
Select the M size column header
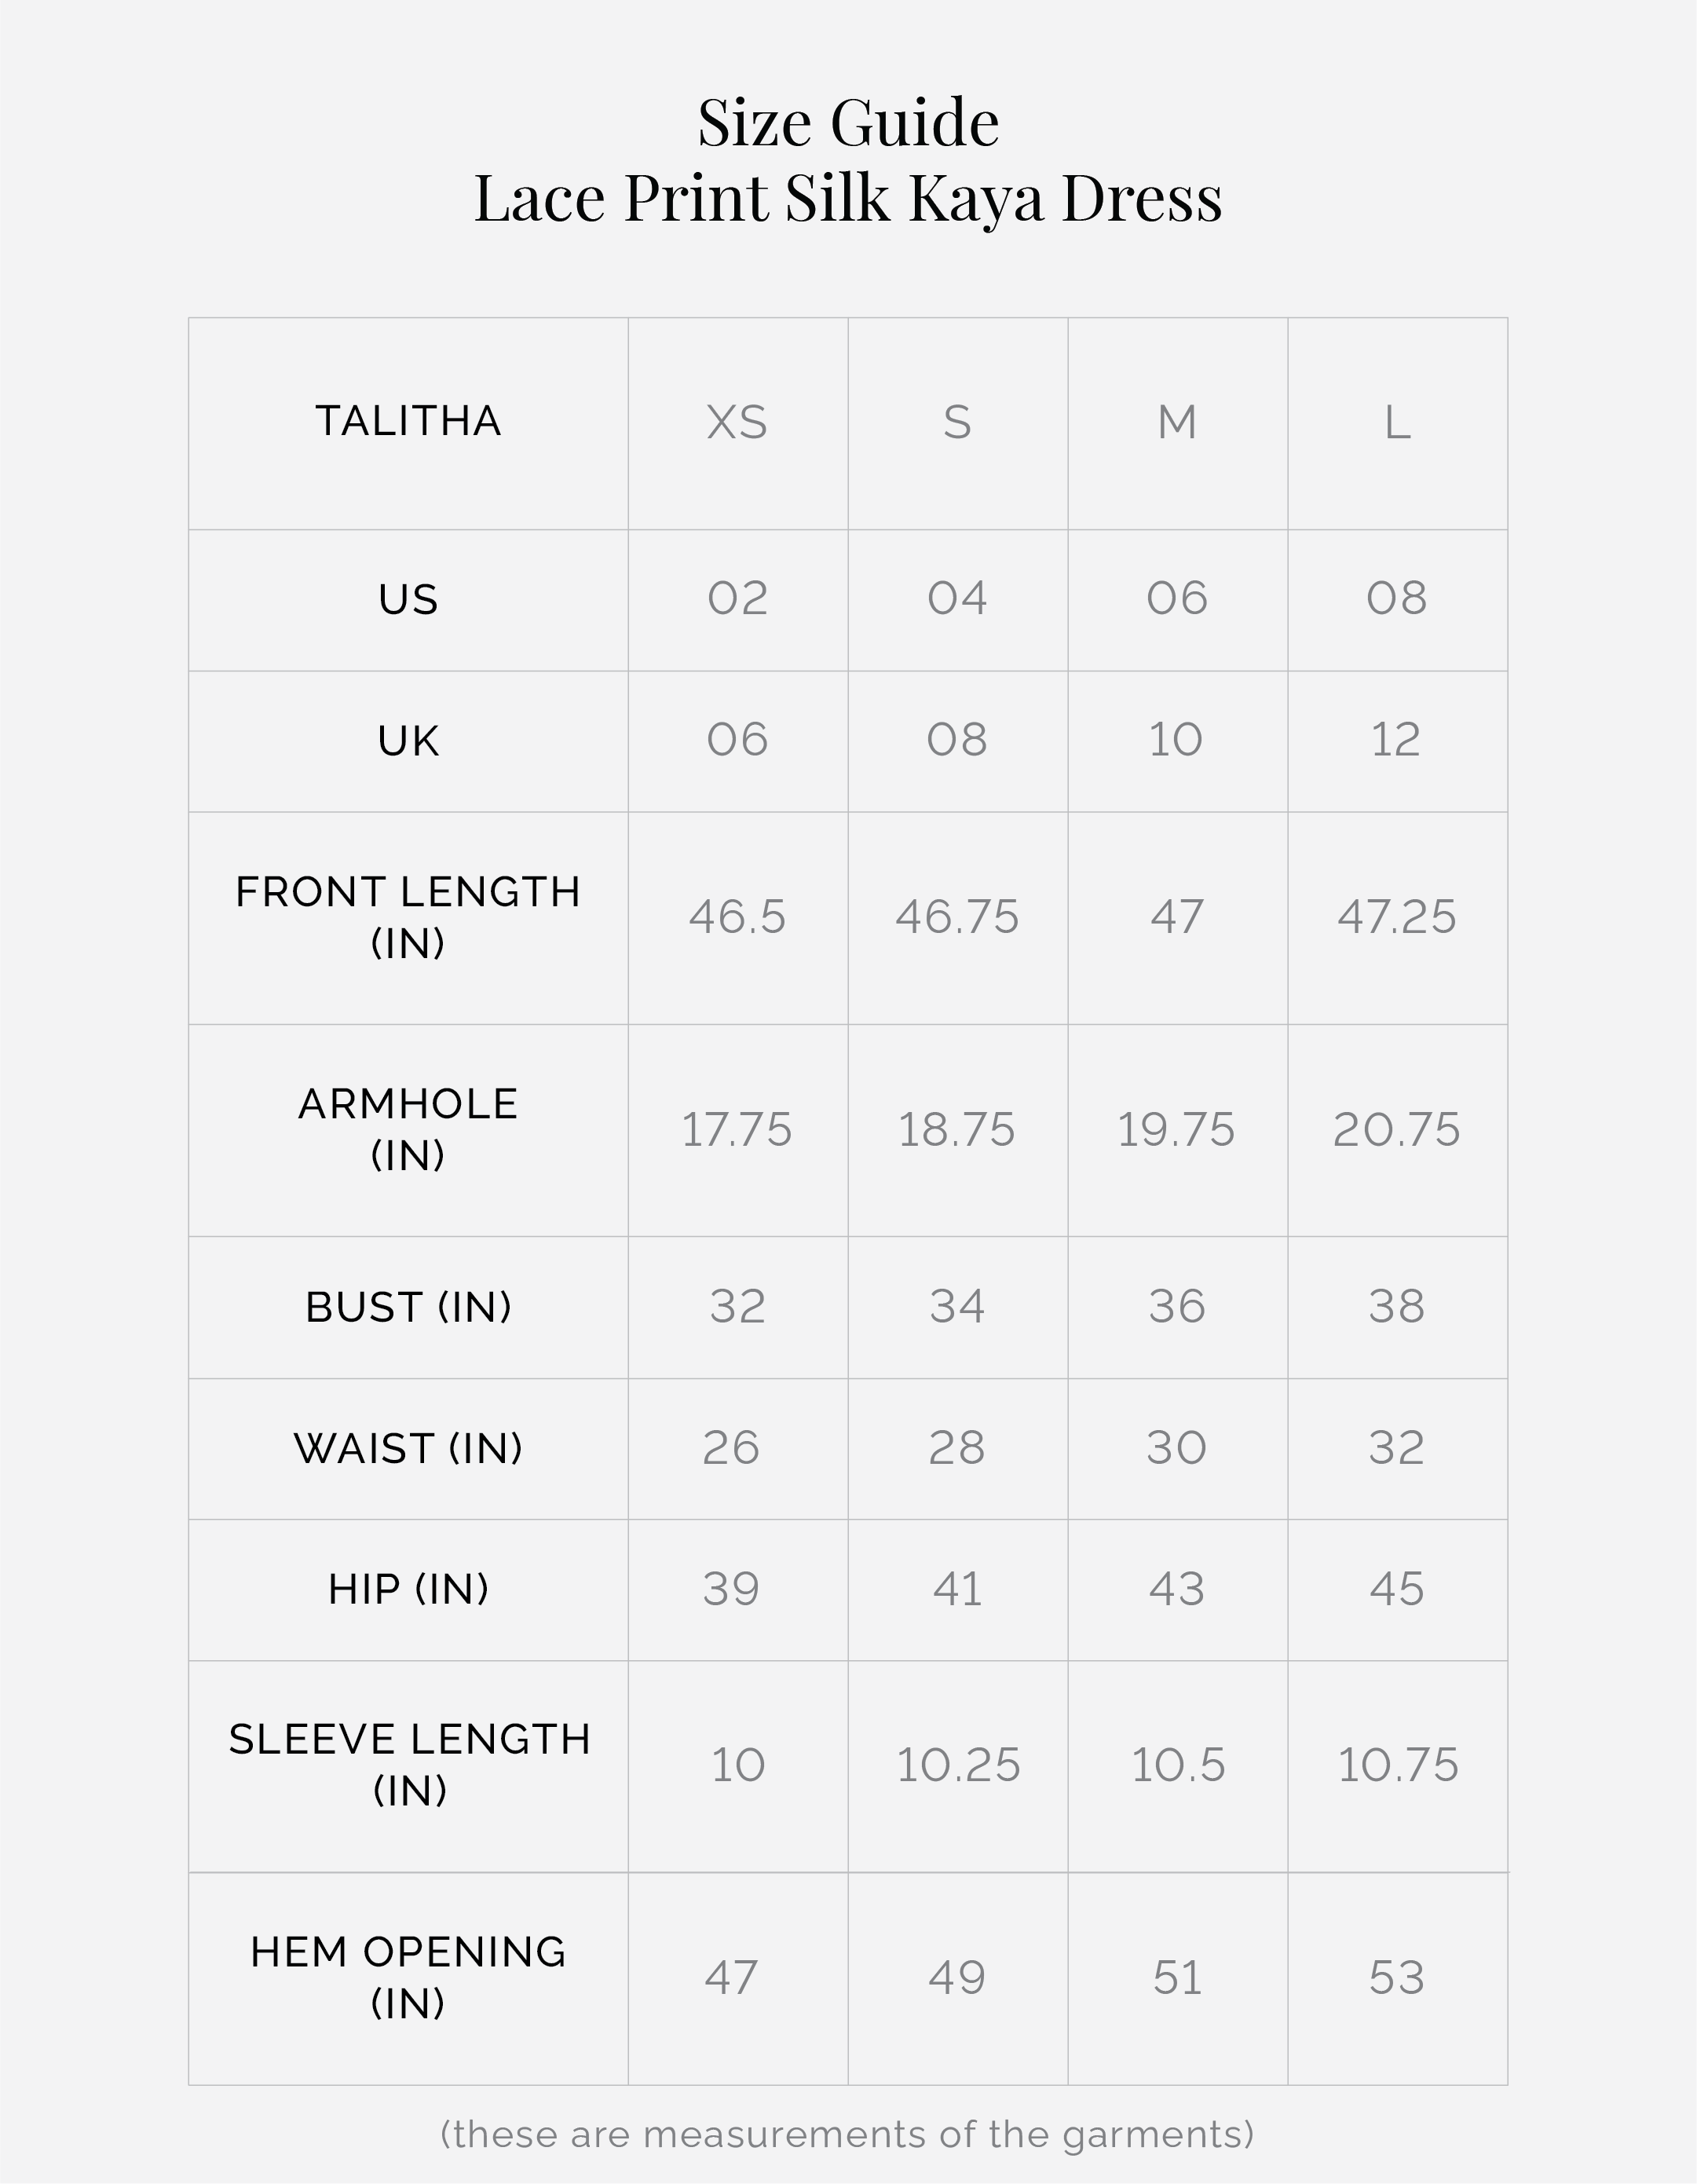tap(1177, 423)
